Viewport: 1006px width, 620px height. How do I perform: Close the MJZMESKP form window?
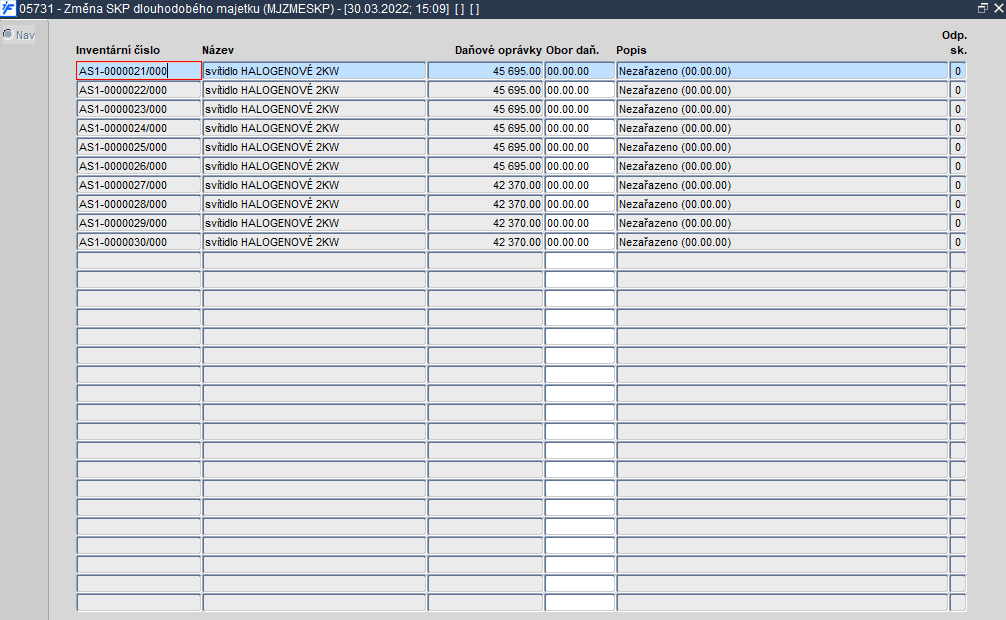click(998, 8)
